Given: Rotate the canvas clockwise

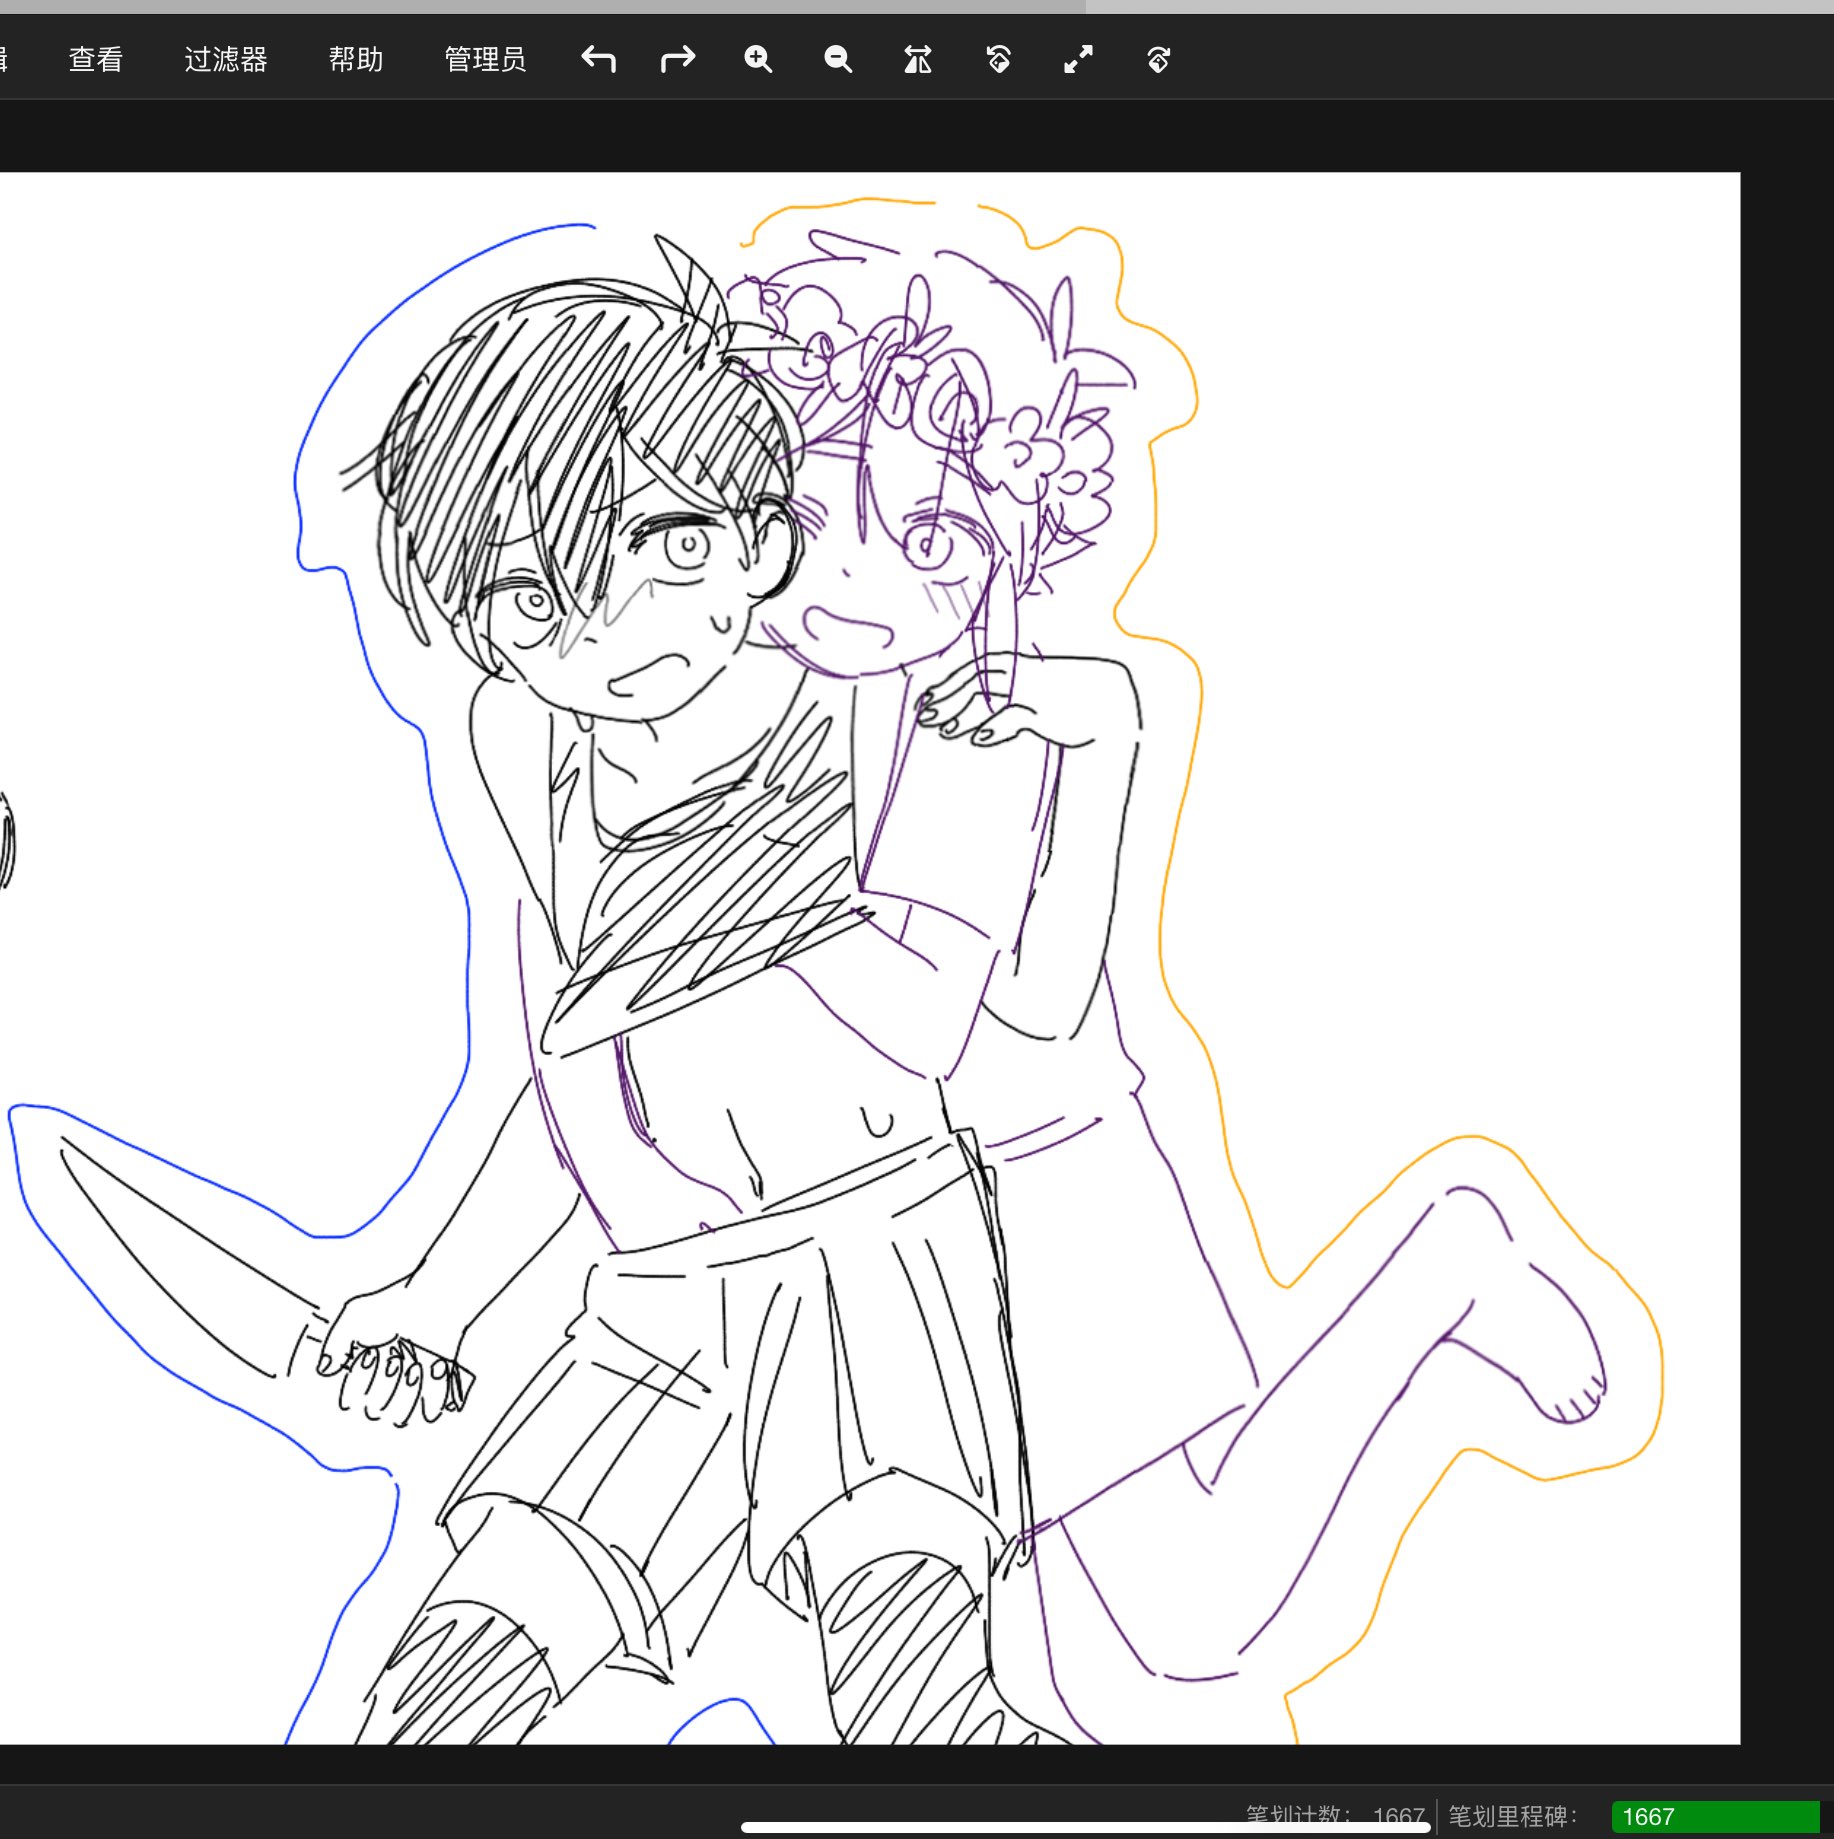Looking at the screenshot, I should click(x=1158, y=60).
